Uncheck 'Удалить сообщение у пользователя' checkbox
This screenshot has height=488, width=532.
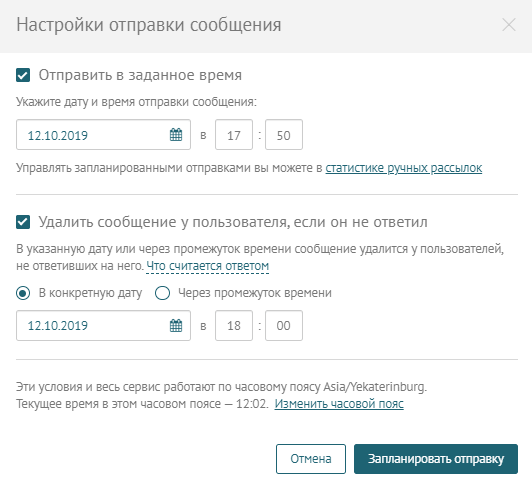(23, 222)
